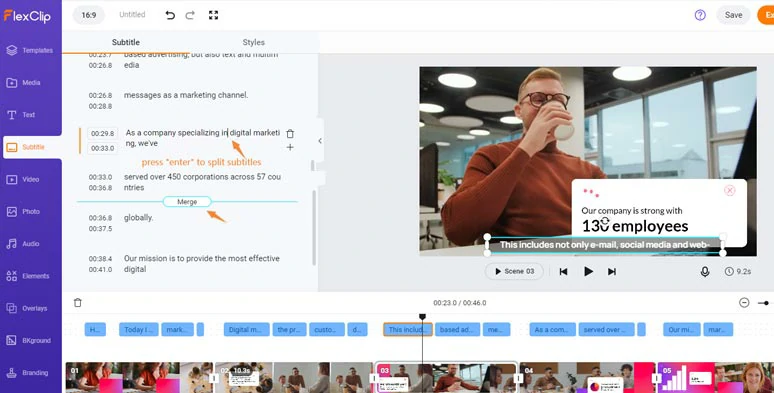Select subtitle clip 'based ad...' in timeline
Viewport: 774px width, 393px height.
click(457, 329)
